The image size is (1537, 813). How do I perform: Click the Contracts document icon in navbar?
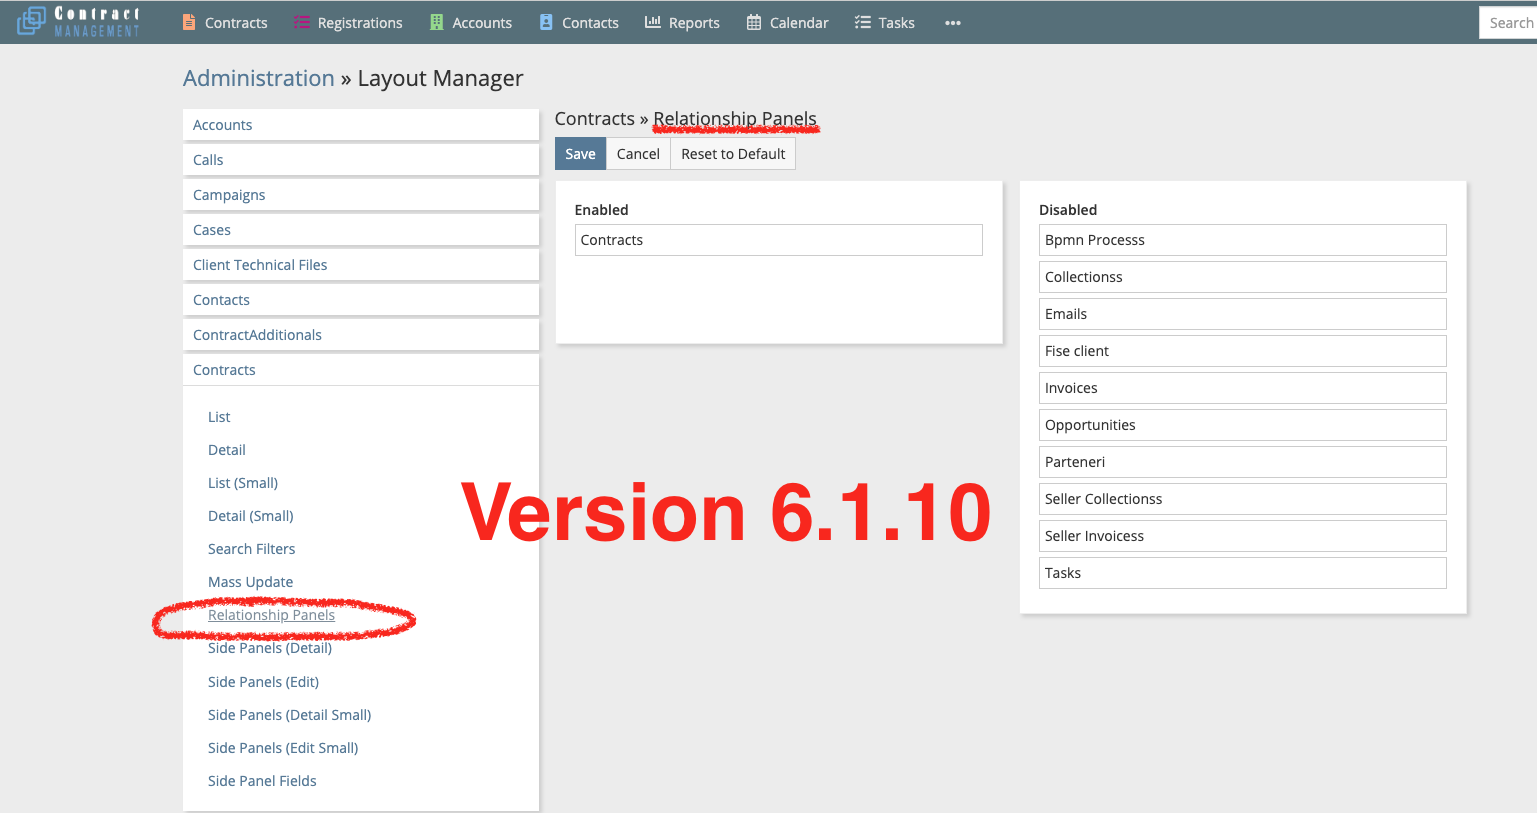[x=189, y=22]
